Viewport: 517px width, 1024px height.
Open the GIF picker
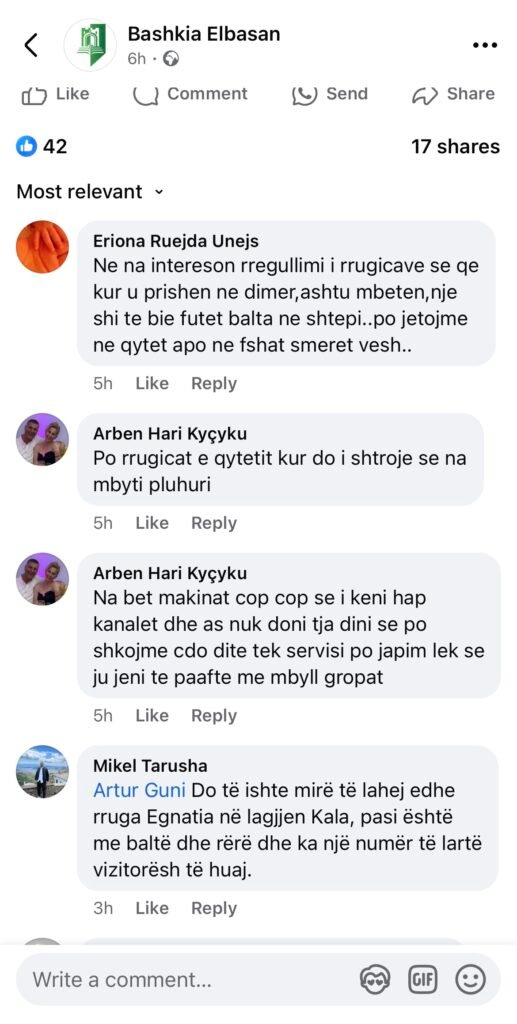[x=422, y=980]
